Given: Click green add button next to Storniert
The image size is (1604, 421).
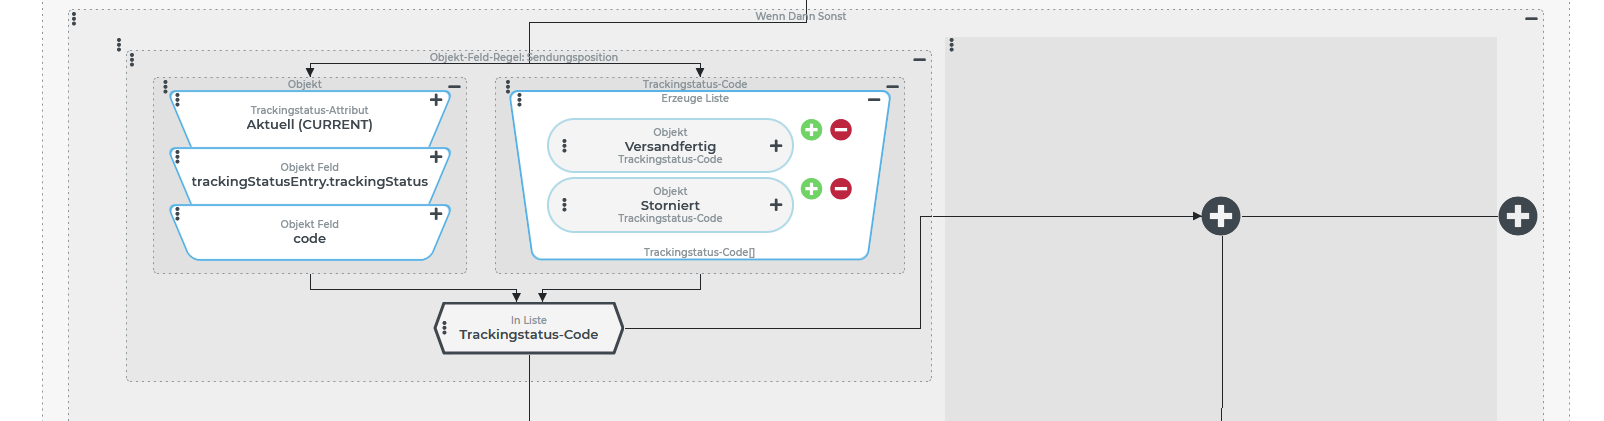Looking at the screenshot, I should tap(811, 189).
